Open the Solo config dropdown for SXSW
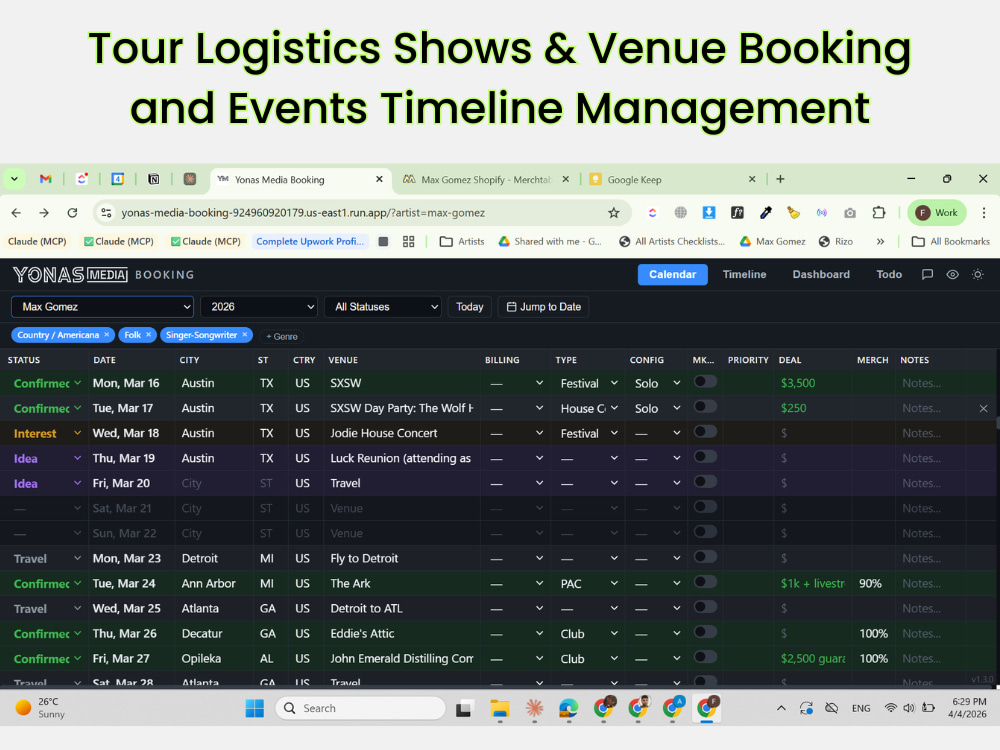This screenshot has width=1000, height=750. pos(658,383)
